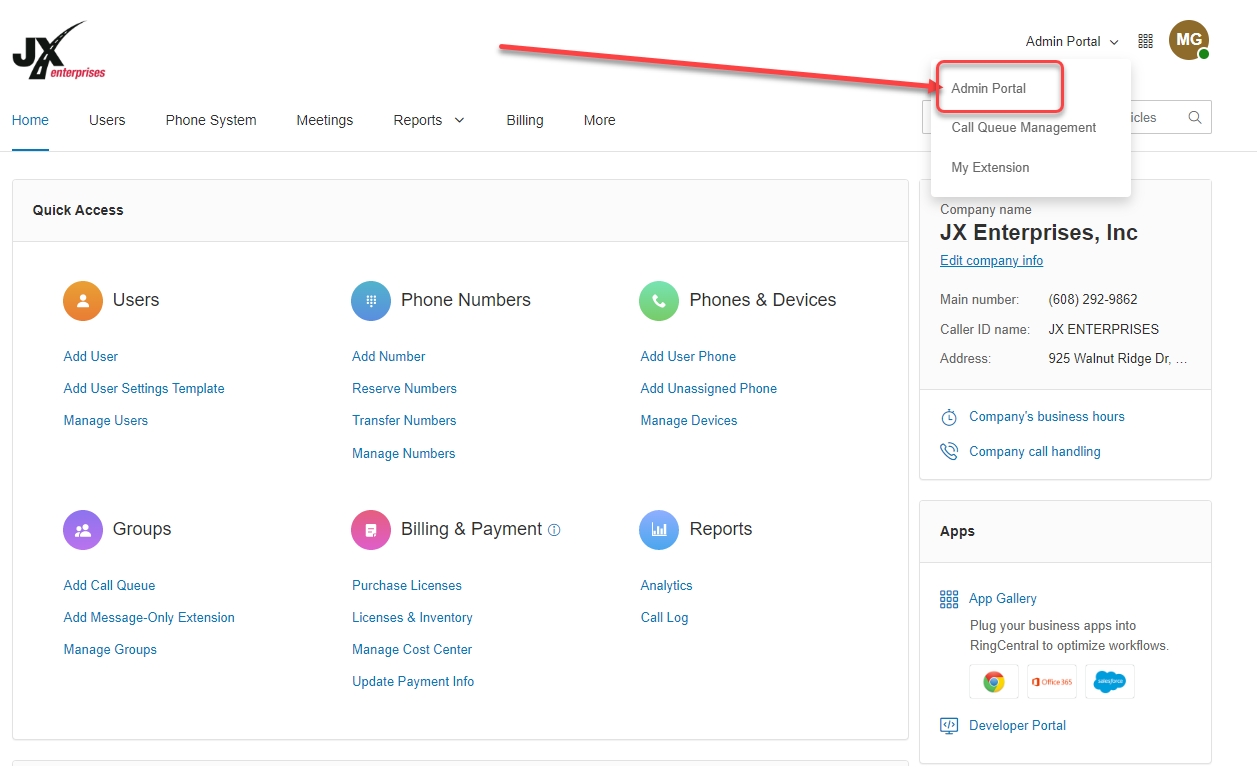The width and height of the screenshot is (1257, 766).
Task: Open the Transfer Numbers link
Action: click(x=404, y=420)
